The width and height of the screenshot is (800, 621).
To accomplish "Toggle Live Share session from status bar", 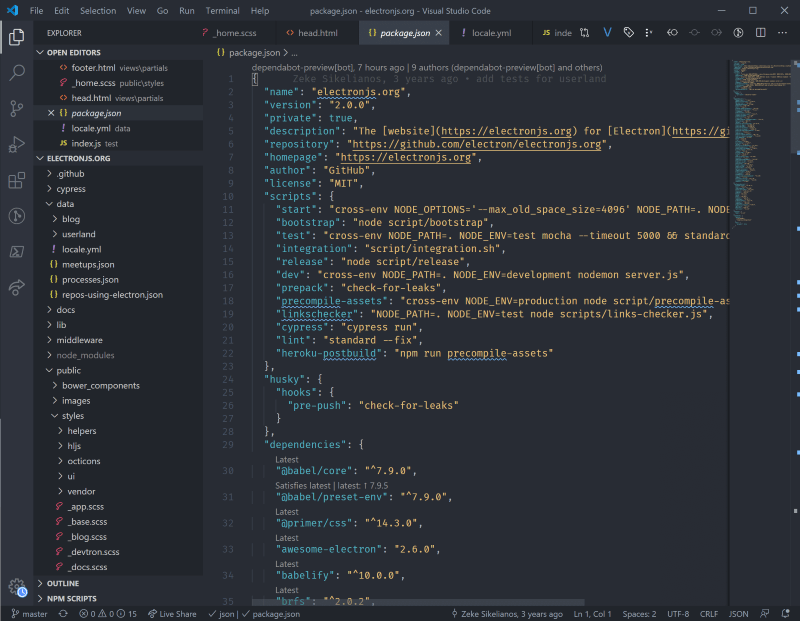I will [x=172, y=613].
